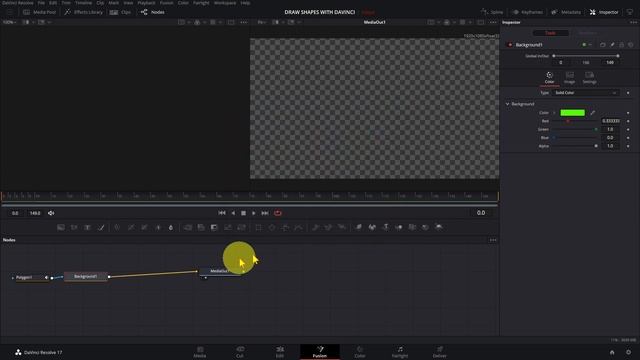
Task: Pin the Background1 tool in the Inspector
Action: click(612, 44)
